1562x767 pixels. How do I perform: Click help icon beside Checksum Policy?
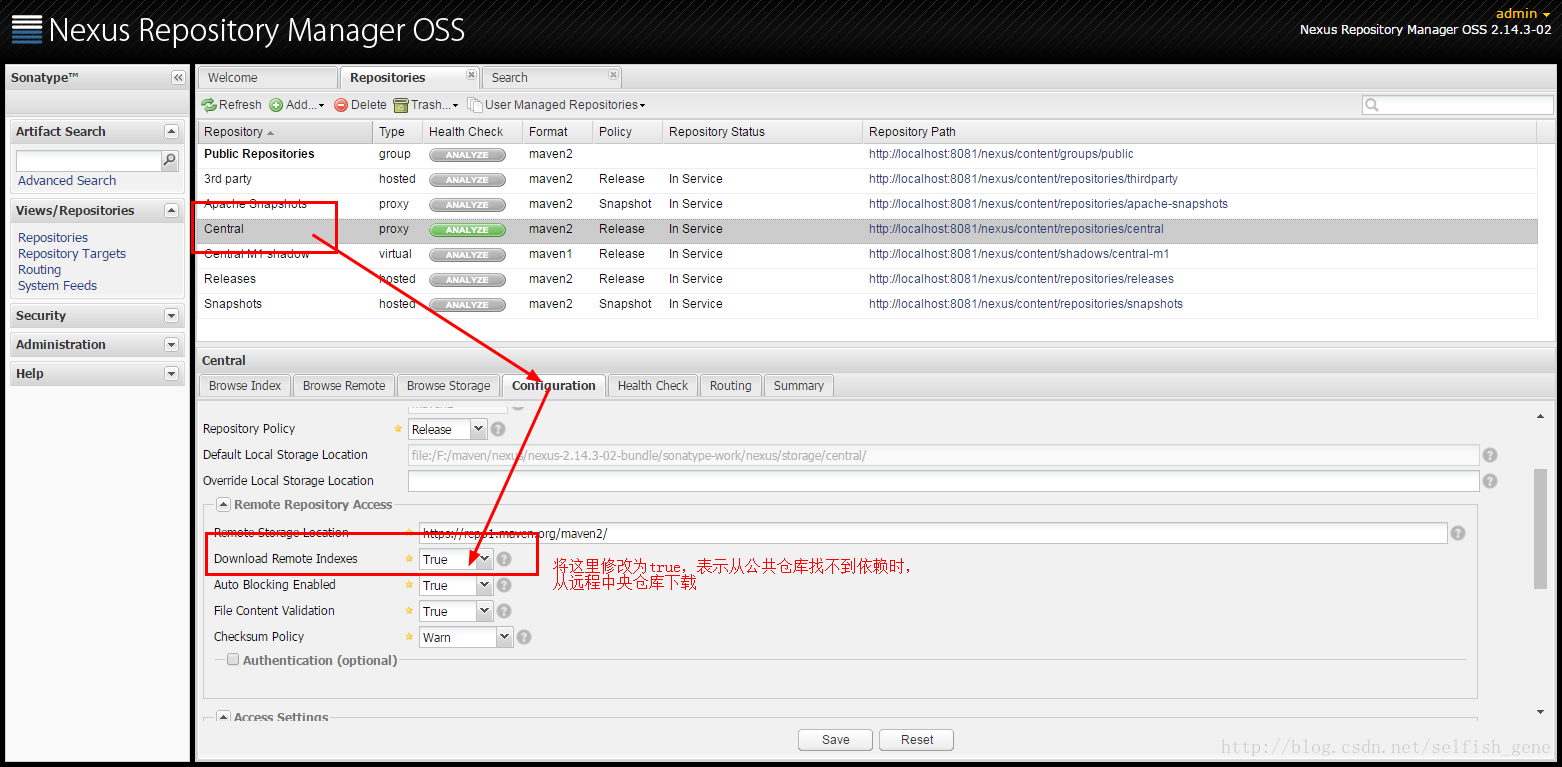524,637
